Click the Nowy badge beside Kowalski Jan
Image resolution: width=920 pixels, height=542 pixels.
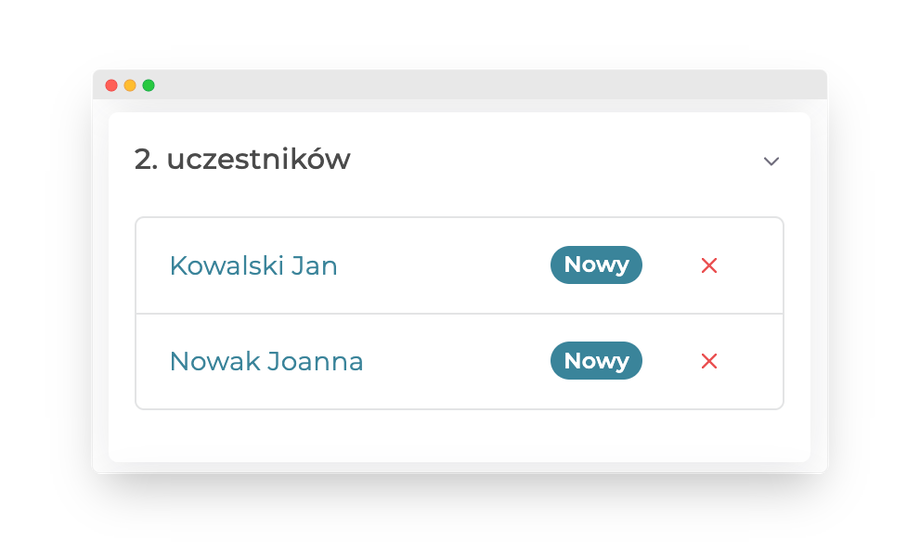pyautogui.click(x=596, y=265)
